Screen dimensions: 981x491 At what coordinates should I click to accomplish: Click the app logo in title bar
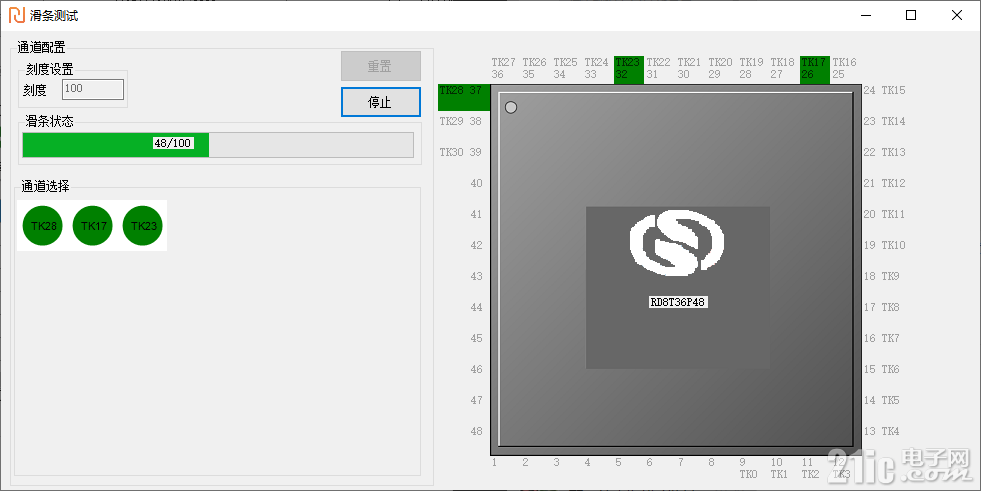[17, 16]
